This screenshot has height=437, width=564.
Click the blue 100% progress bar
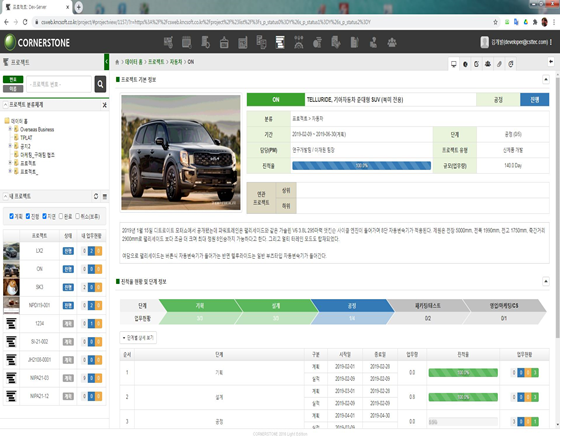[361, 165]
